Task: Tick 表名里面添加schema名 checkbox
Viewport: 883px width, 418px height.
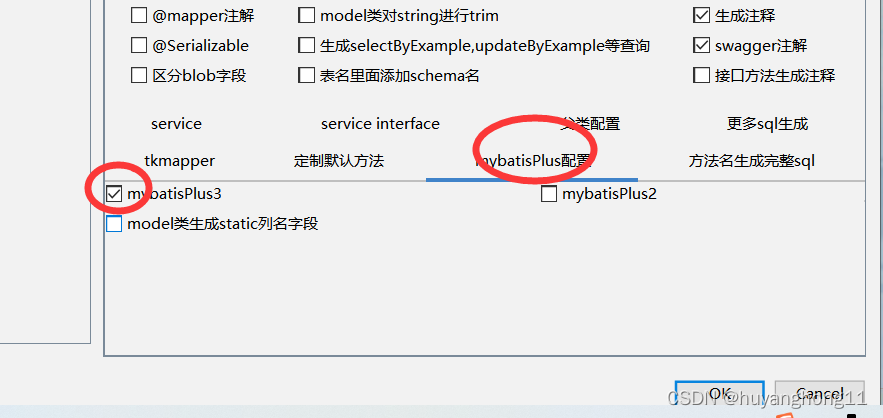Action: [306, 75]
